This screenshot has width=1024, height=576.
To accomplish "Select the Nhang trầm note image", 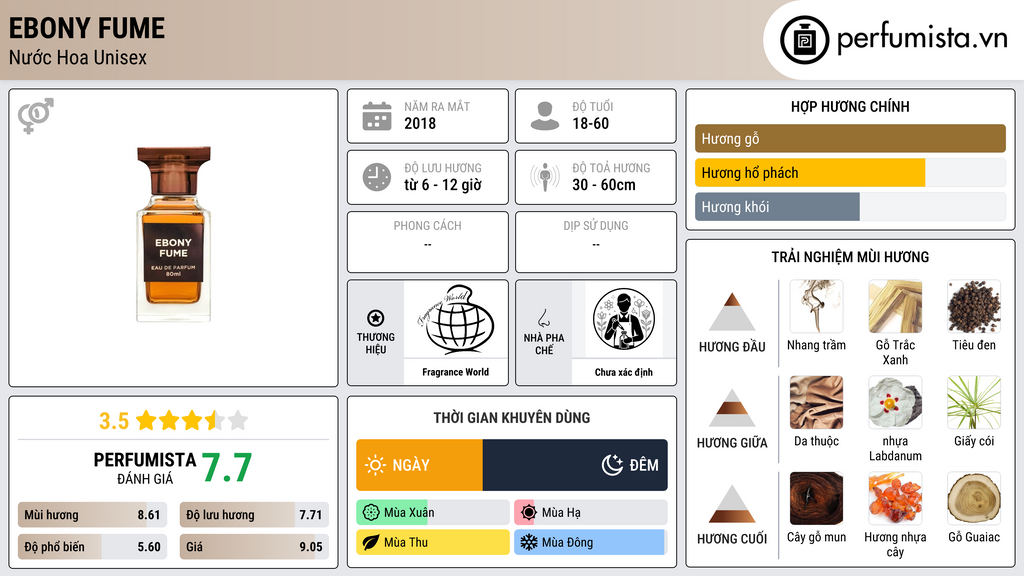I will click(816, 307).
